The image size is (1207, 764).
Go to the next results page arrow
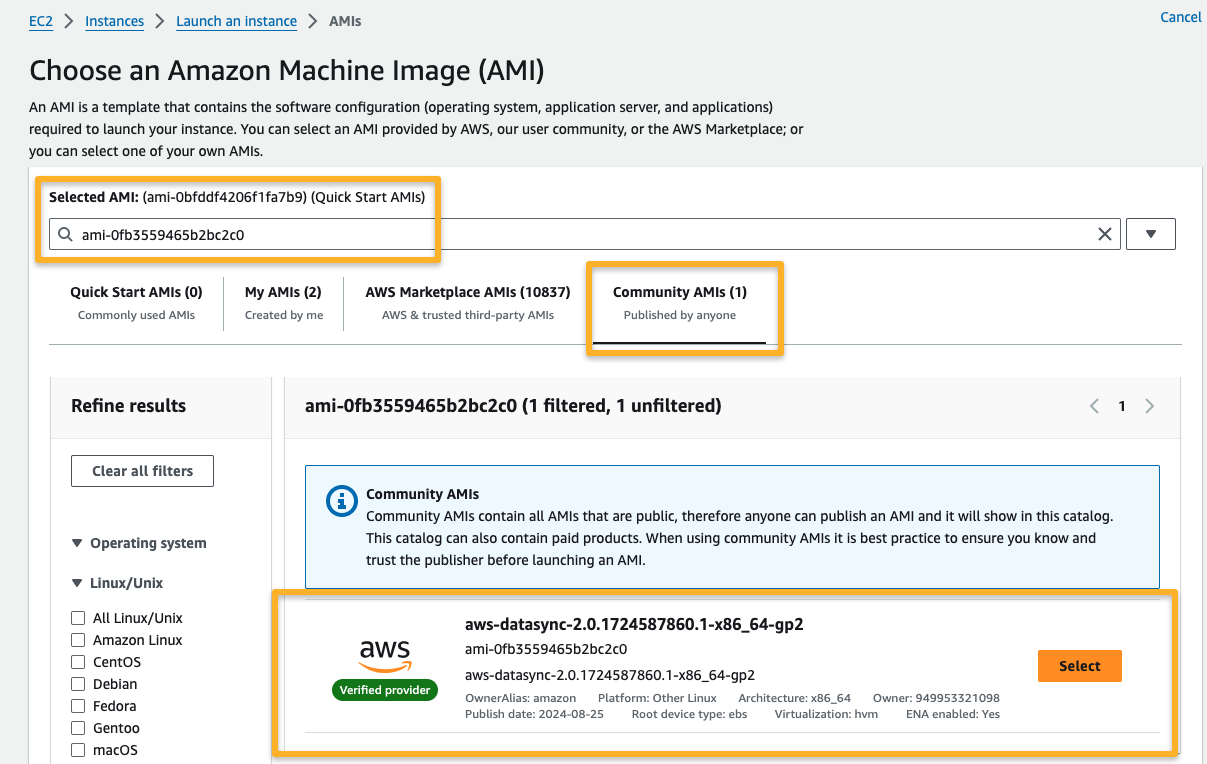[x=1149, y=406]
